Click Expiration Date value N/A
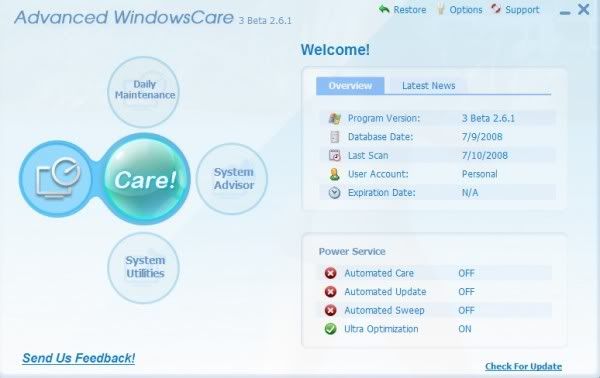This screenshot has width=600, height=378. tap(470, 192)
